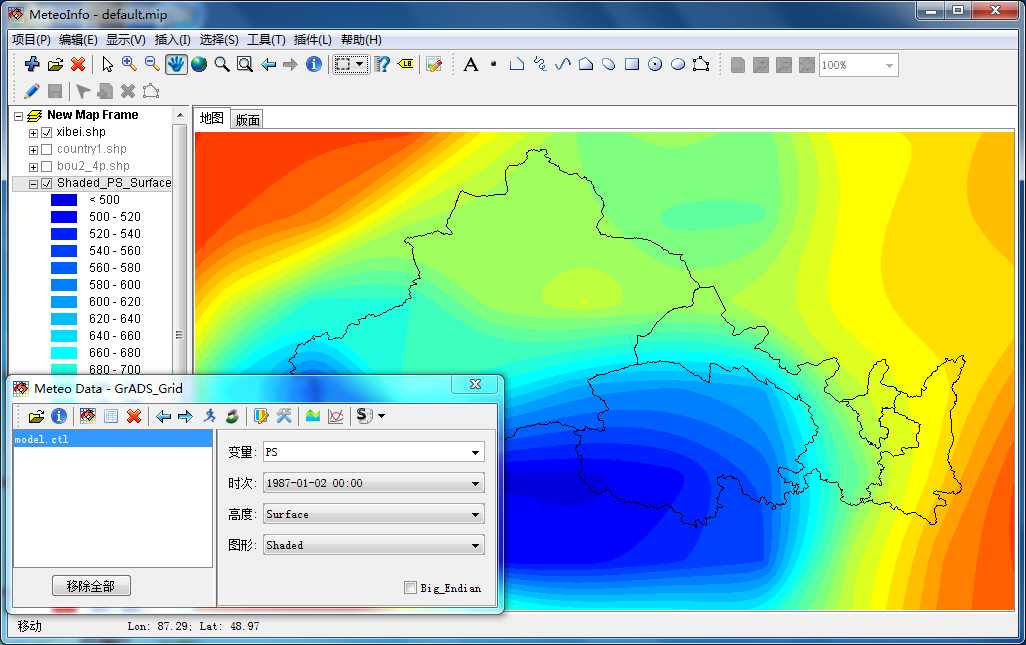Select the Zoom In magnifier tool
This screenshot has height=645, width=1026.
(129, 64)
